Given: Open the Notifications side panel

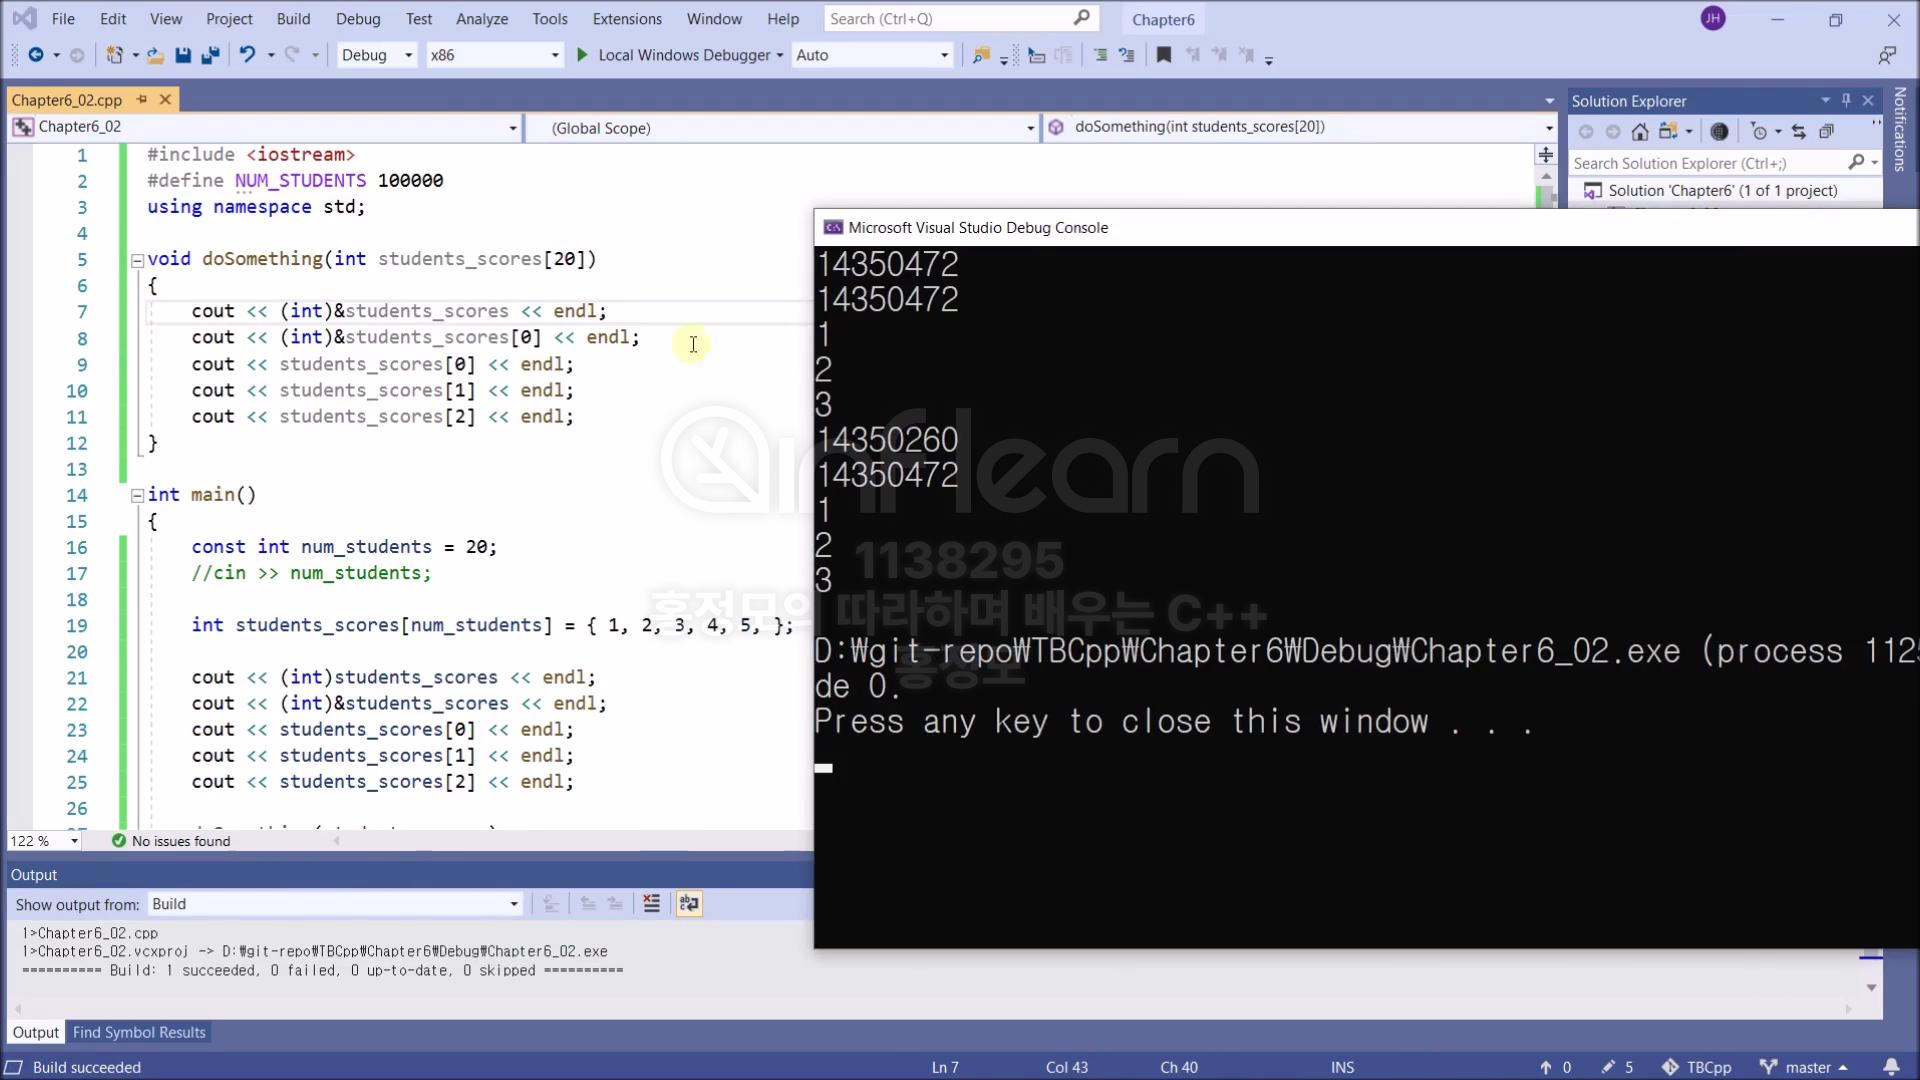Looking at the screenshot, I should click(1900, 130).
